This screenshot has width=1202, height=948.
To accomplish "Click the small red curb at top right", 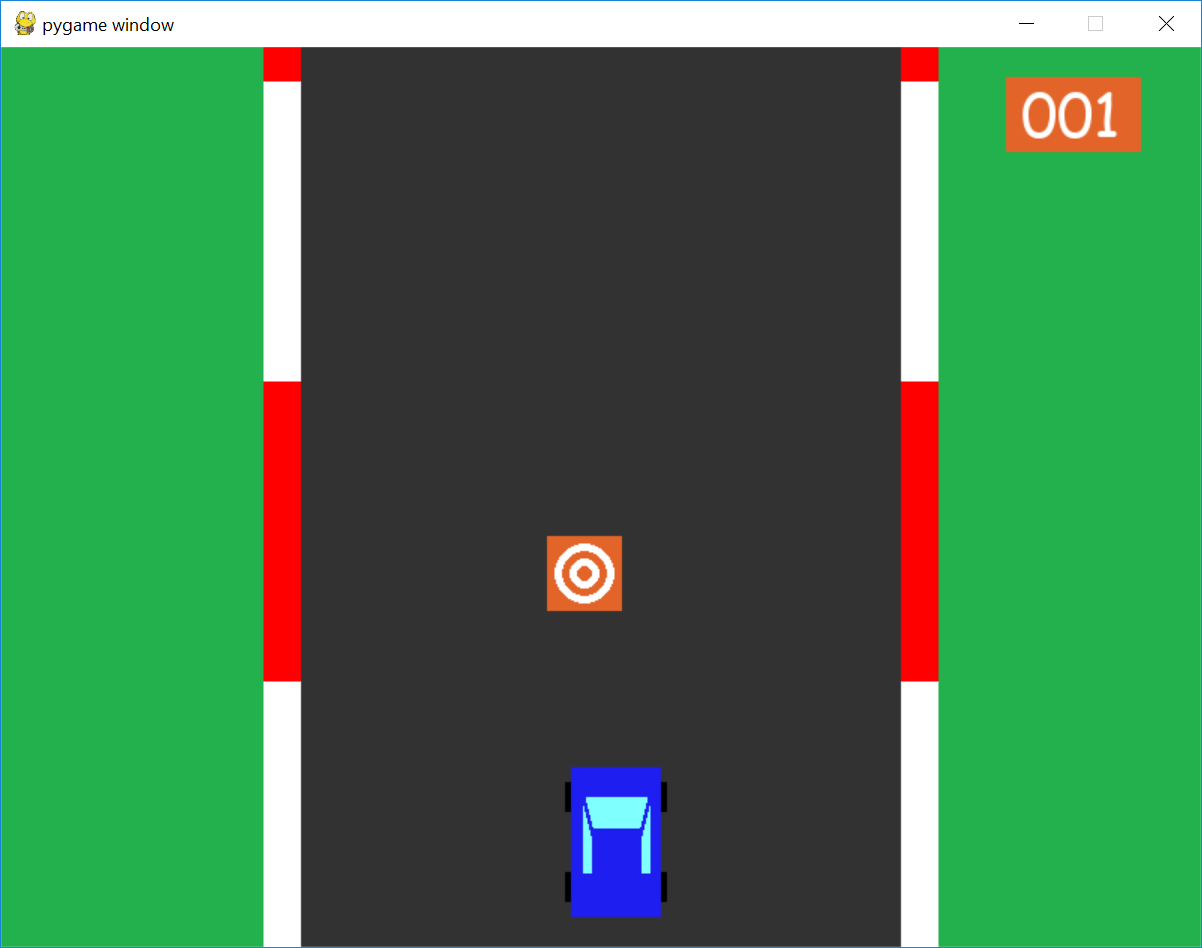I will coord(919,64).
